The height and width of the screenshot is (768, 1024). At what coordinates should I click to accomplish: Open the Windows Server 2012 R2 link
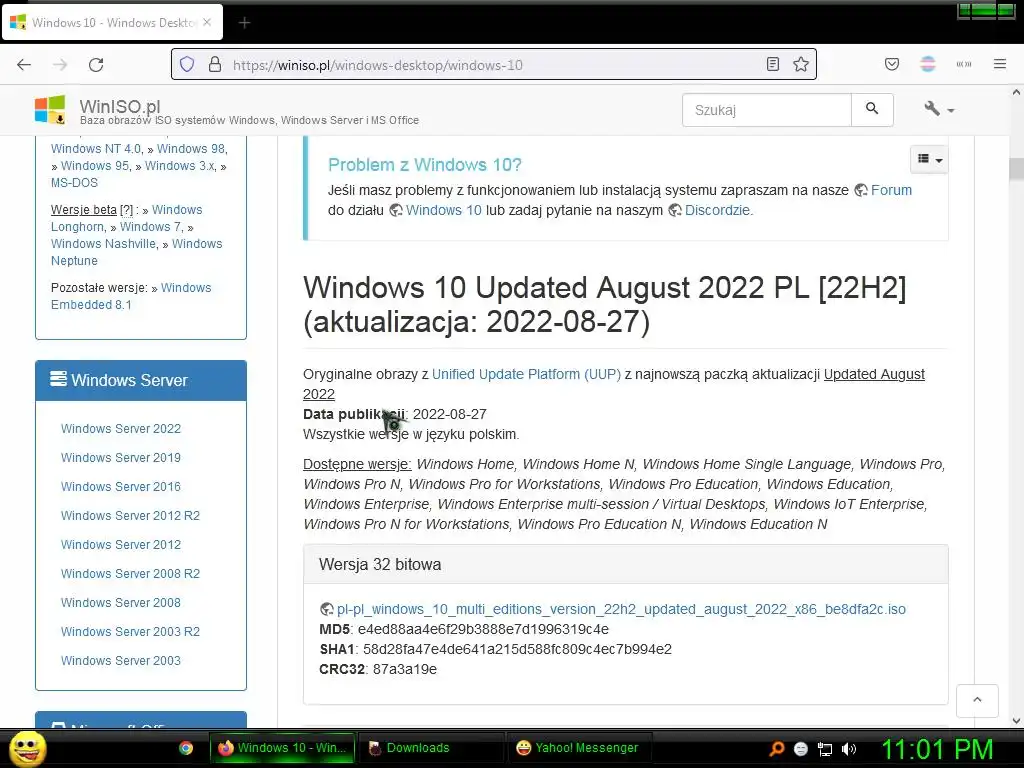pos(130,516)
